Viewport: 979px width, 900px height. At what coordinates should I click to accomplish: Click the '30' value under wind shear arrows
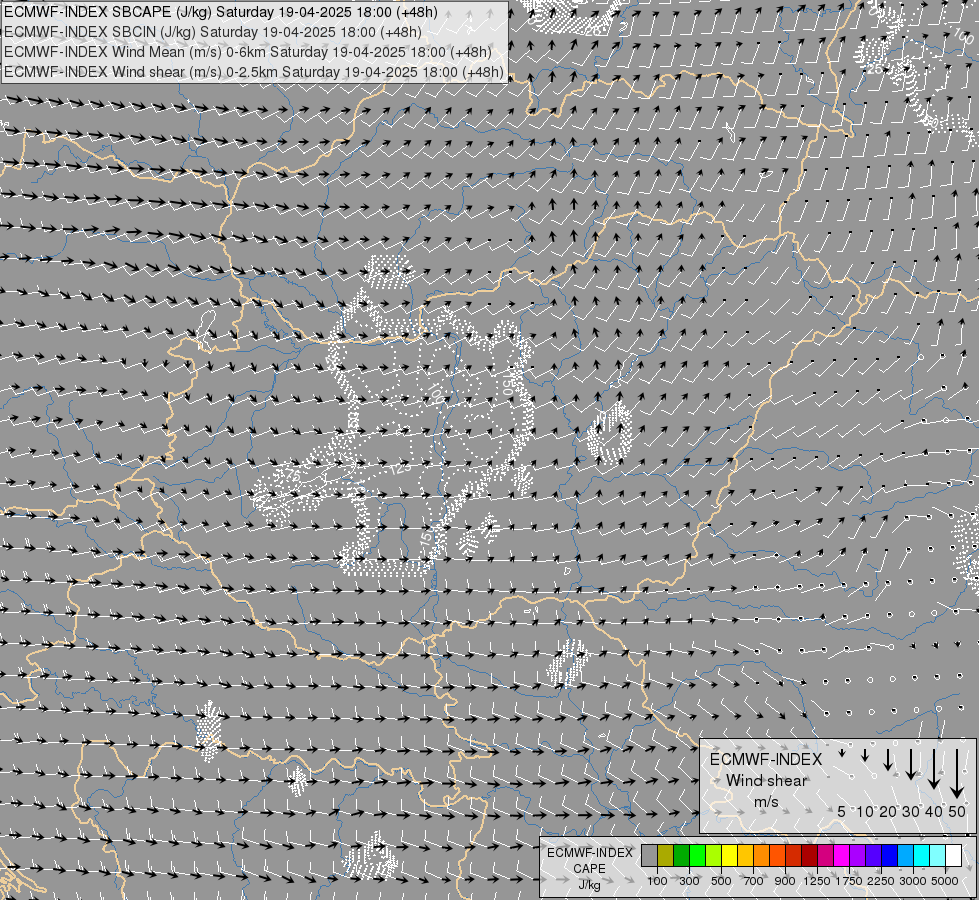[910, 811]
